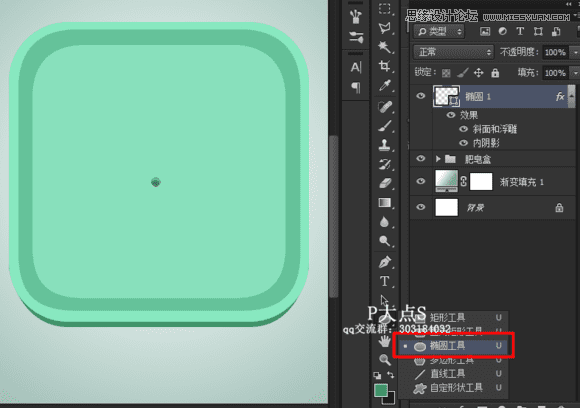Select the History Brush tool
Image resolution: width=580 pixels, height=408 pixels.
(385, 164)
